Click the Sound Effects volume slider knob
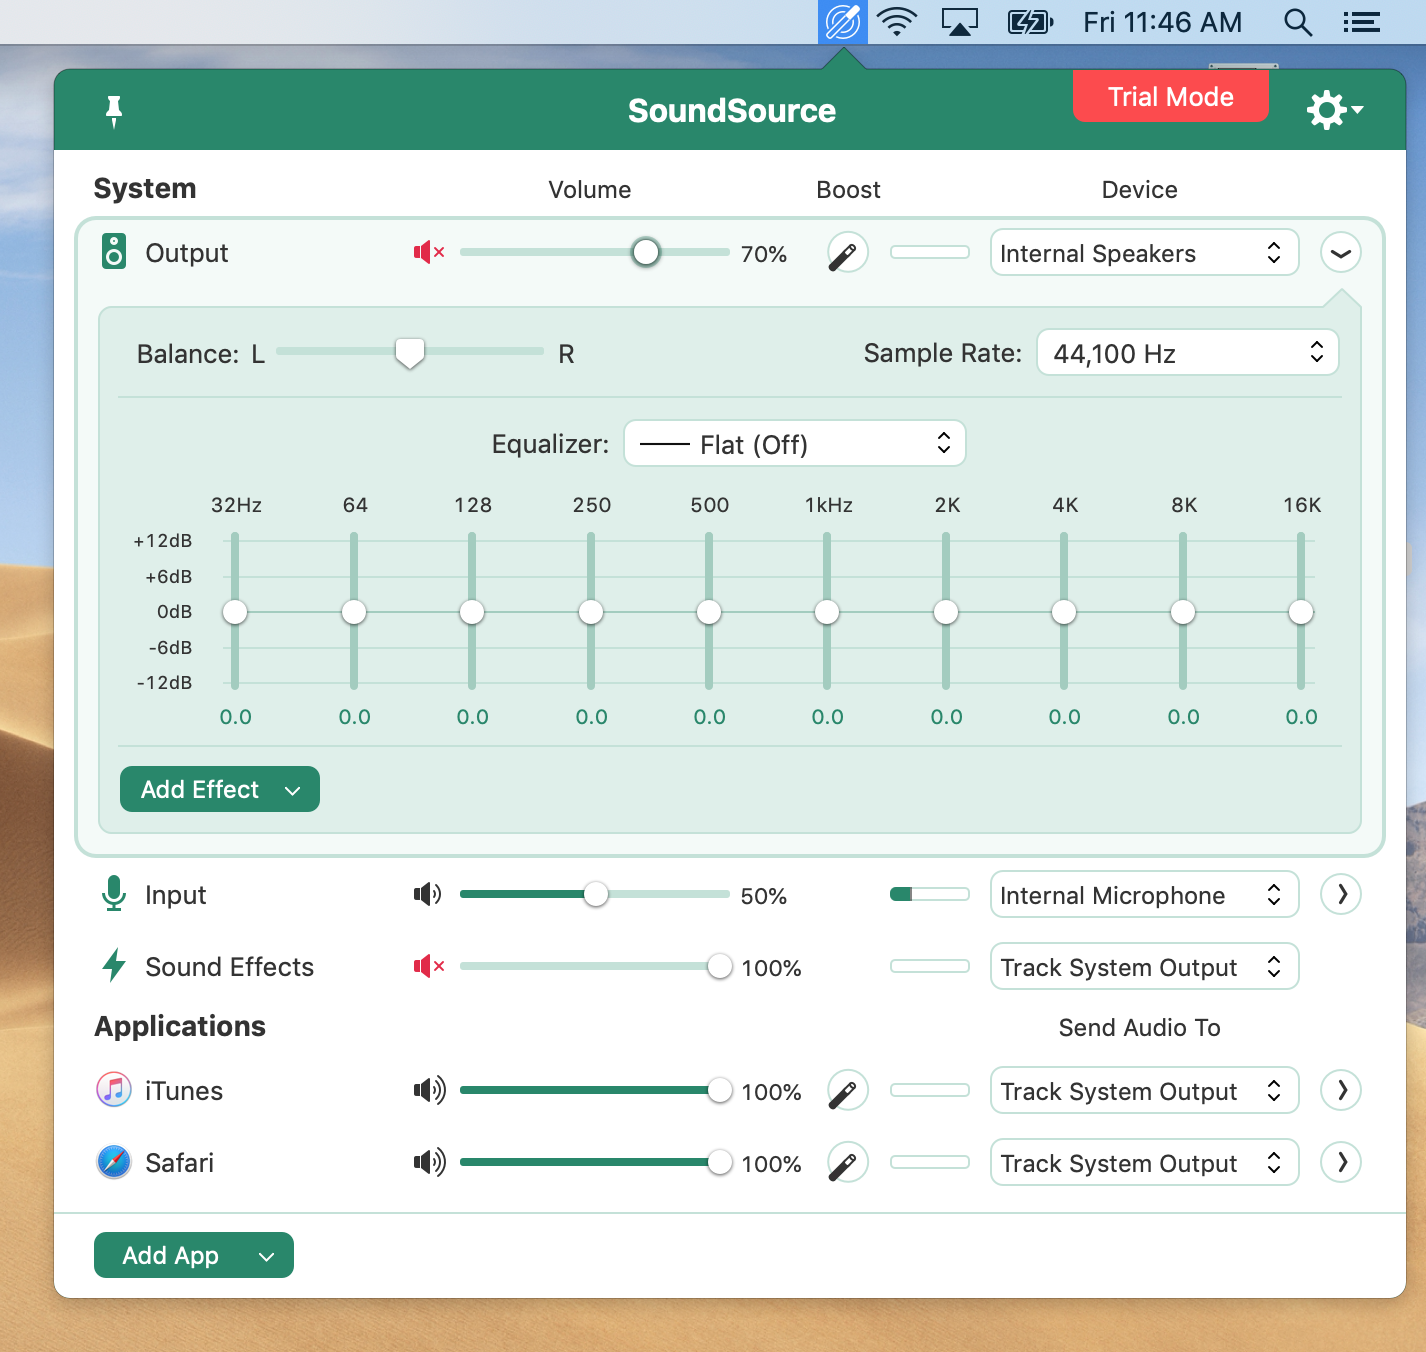 click(x=719, y=966)
